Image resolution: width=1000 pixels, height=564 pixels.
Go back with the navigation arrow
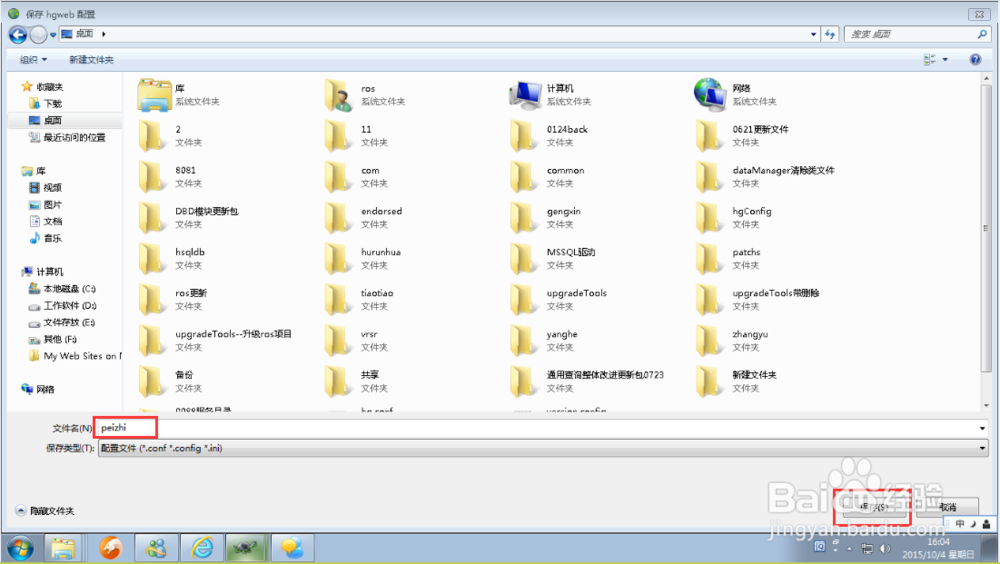coord(18,34)
